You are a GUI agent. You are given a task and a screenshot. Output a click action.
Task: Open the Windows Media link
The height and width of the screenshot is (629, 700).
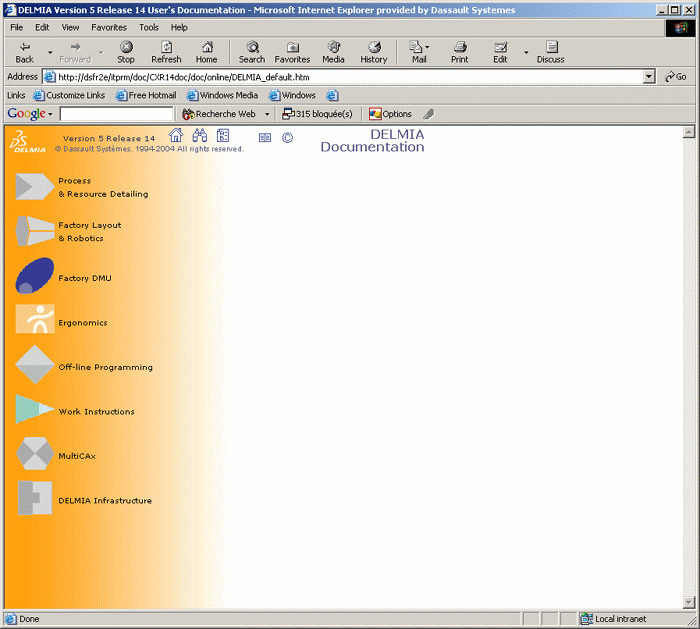(x=222, y=95)
